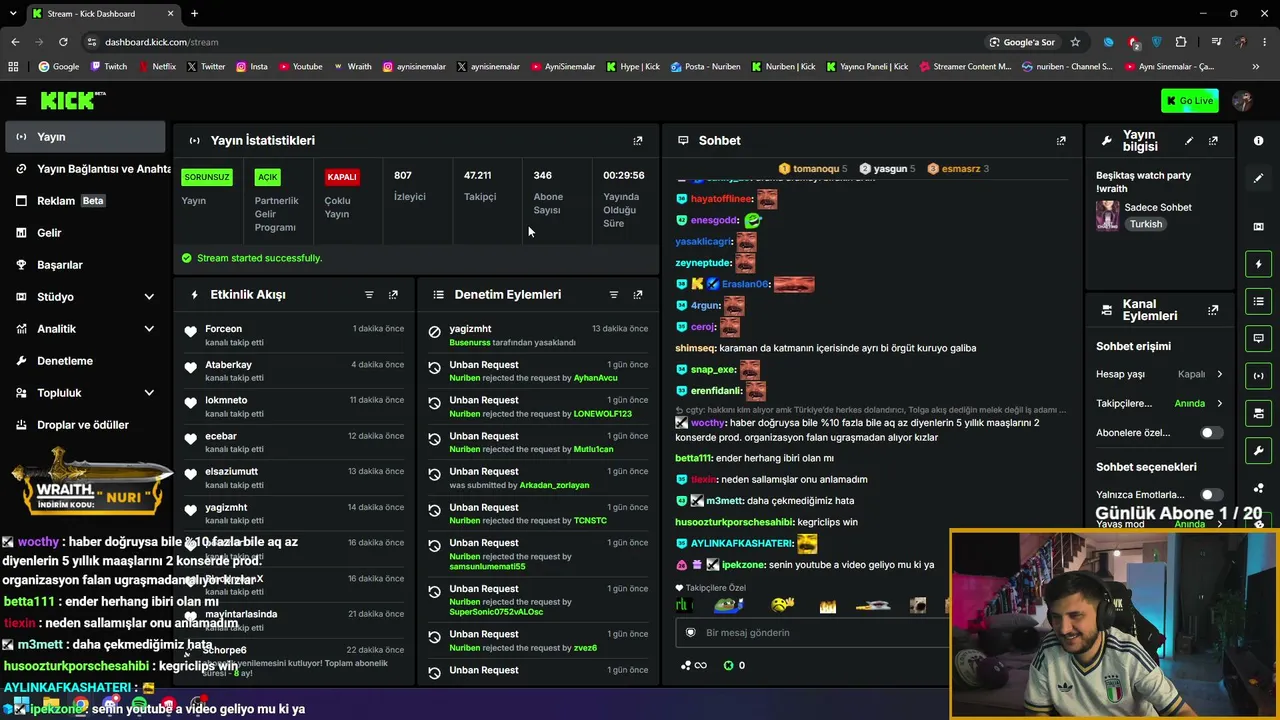Viewport: 1280px width, 720px height.
Task: Click the Go Live button
Action: [x=1190, y=100]
